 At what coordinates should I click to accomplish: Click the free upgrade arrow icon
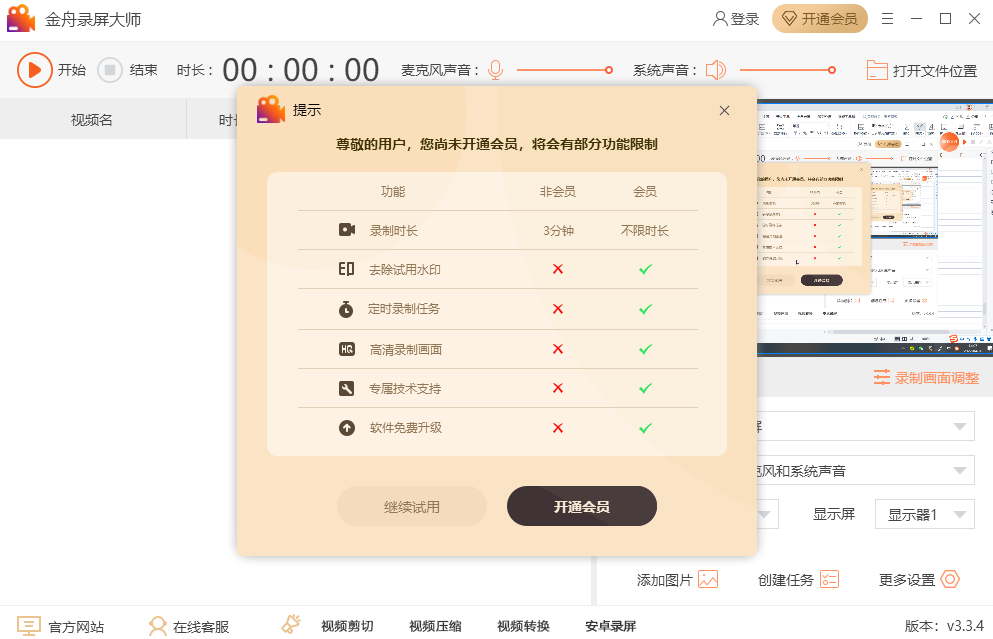[x=346, y=428]
